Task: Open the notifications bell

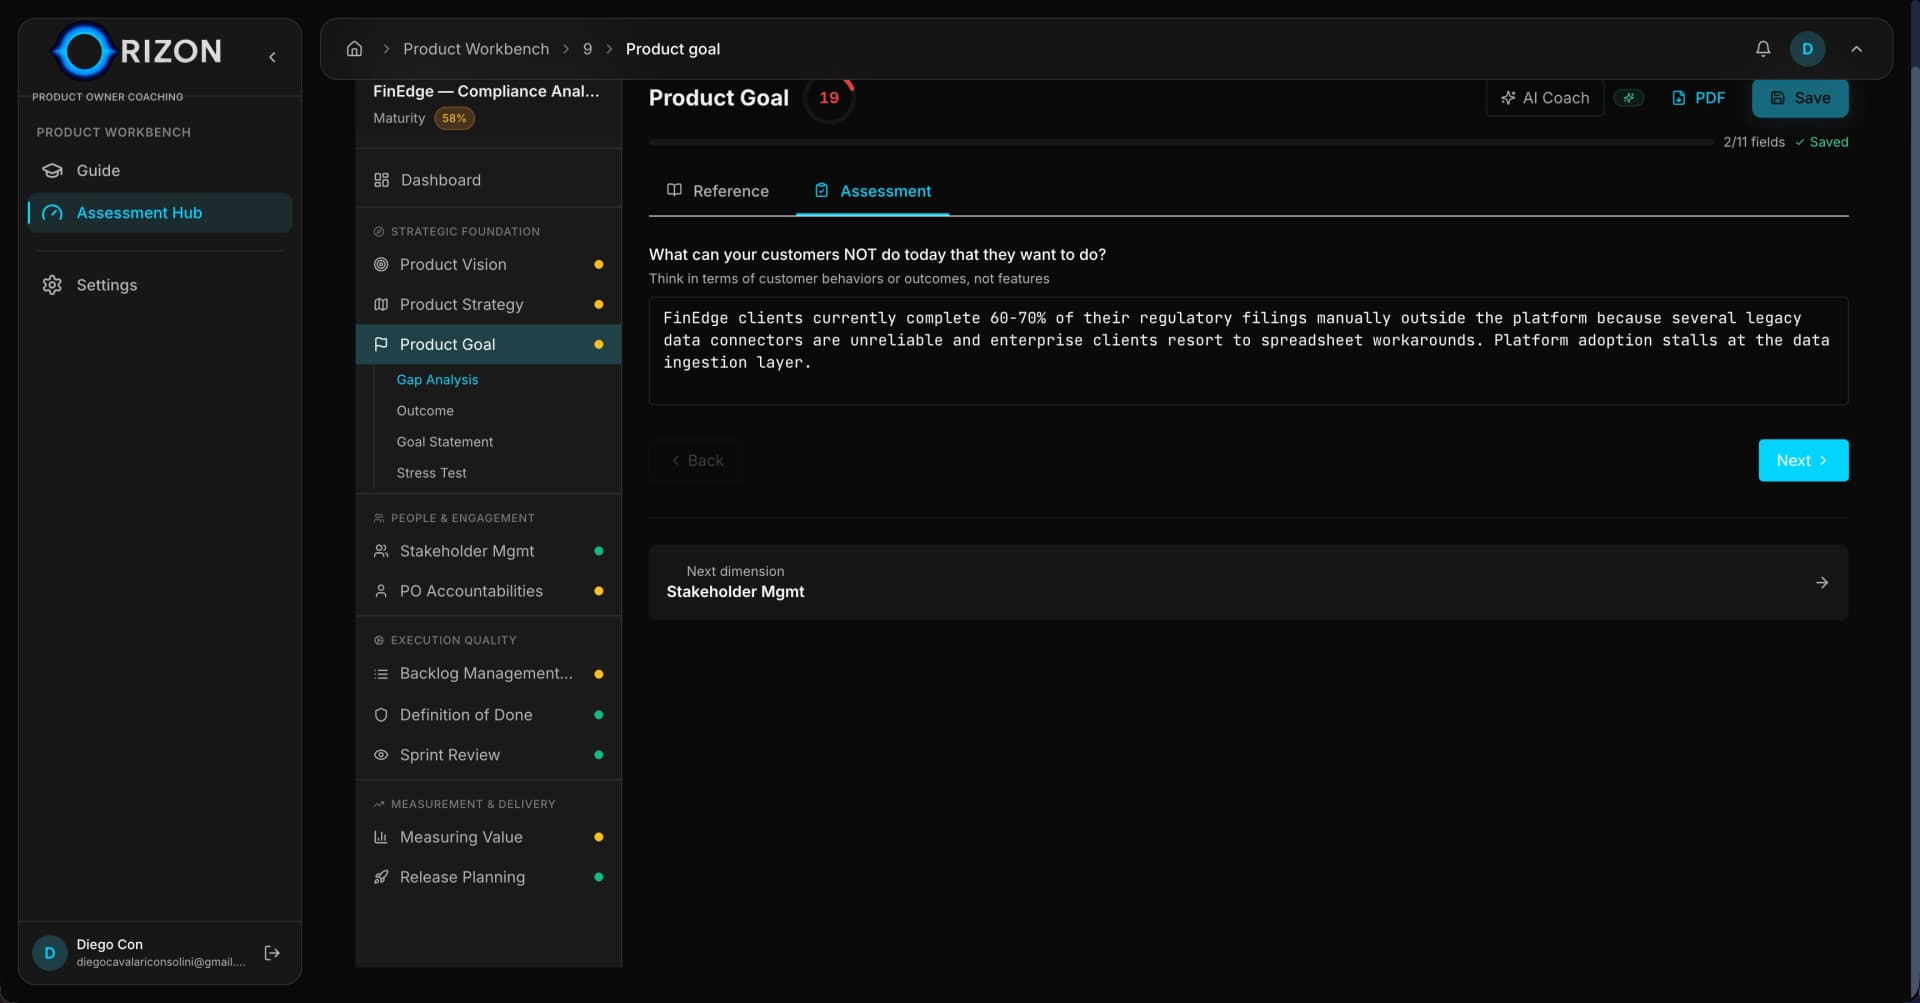Action: pyautogui.click(x=1763, y=49)
